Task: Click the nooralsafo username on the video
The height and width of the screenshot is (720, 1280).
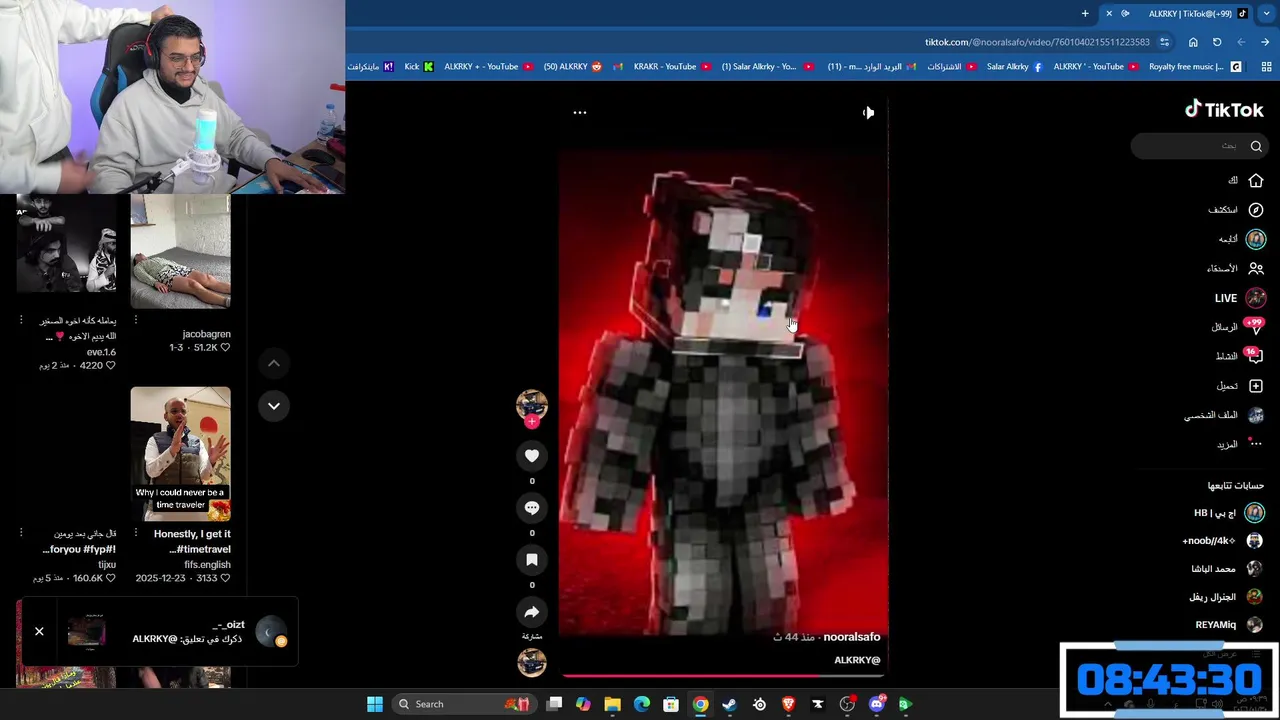Action: pyautogui.click(x=852, y=637)
